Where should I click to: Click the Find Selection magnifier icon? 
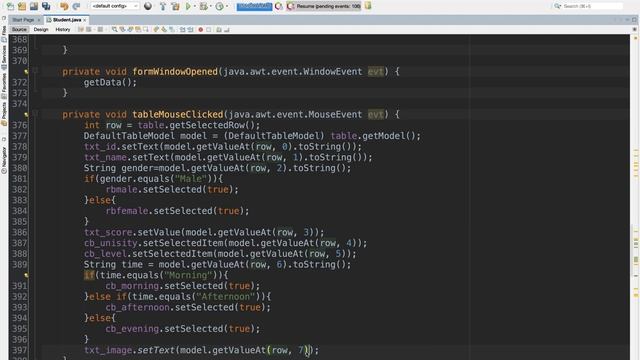pyautogui.click(x=114, y=29)
